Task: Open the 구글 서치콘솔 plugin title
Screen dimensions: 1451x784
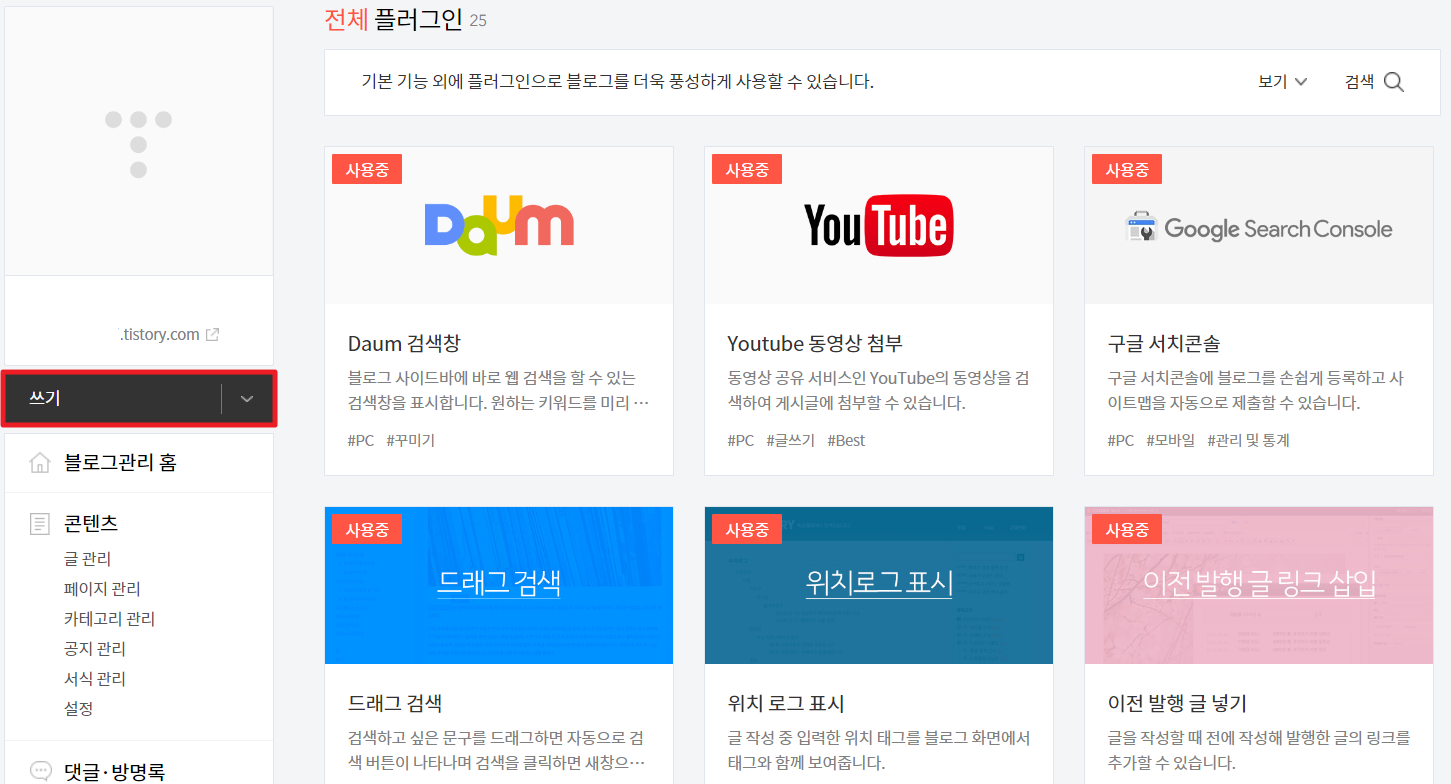Action: pos(1164,344)
